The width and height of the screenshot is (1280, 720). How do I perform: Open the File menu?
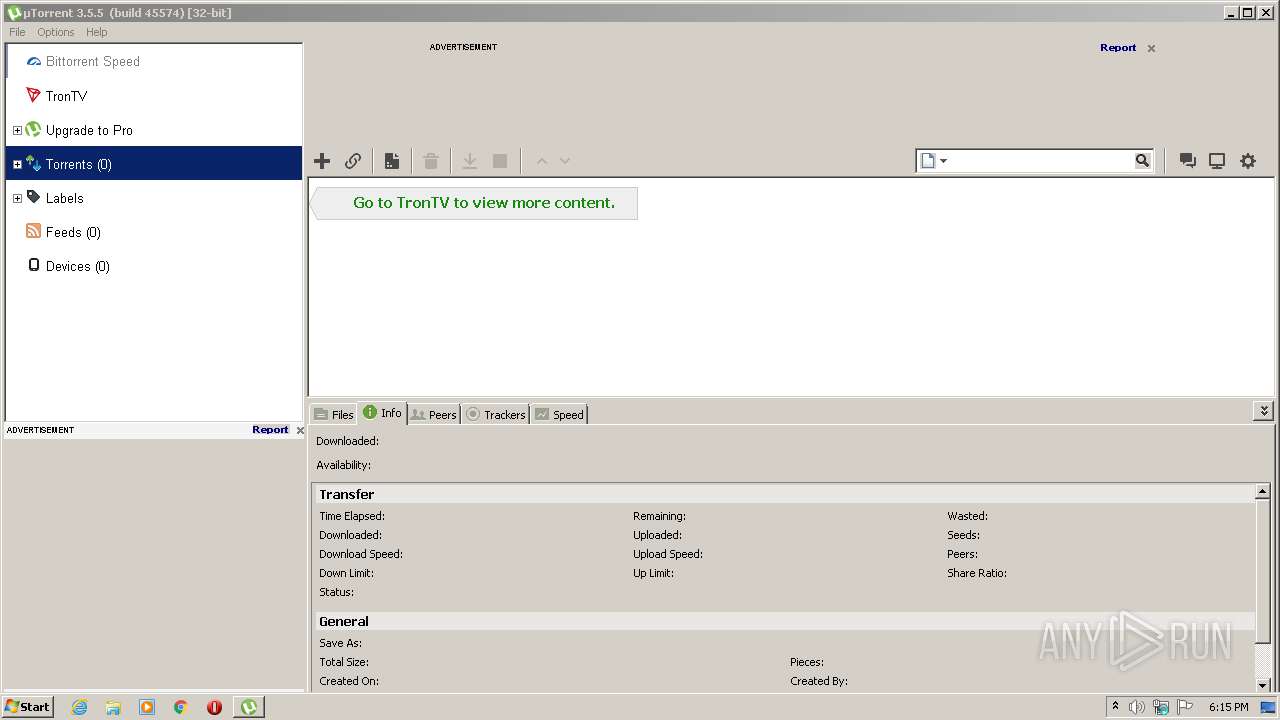(x=17, y=32)
